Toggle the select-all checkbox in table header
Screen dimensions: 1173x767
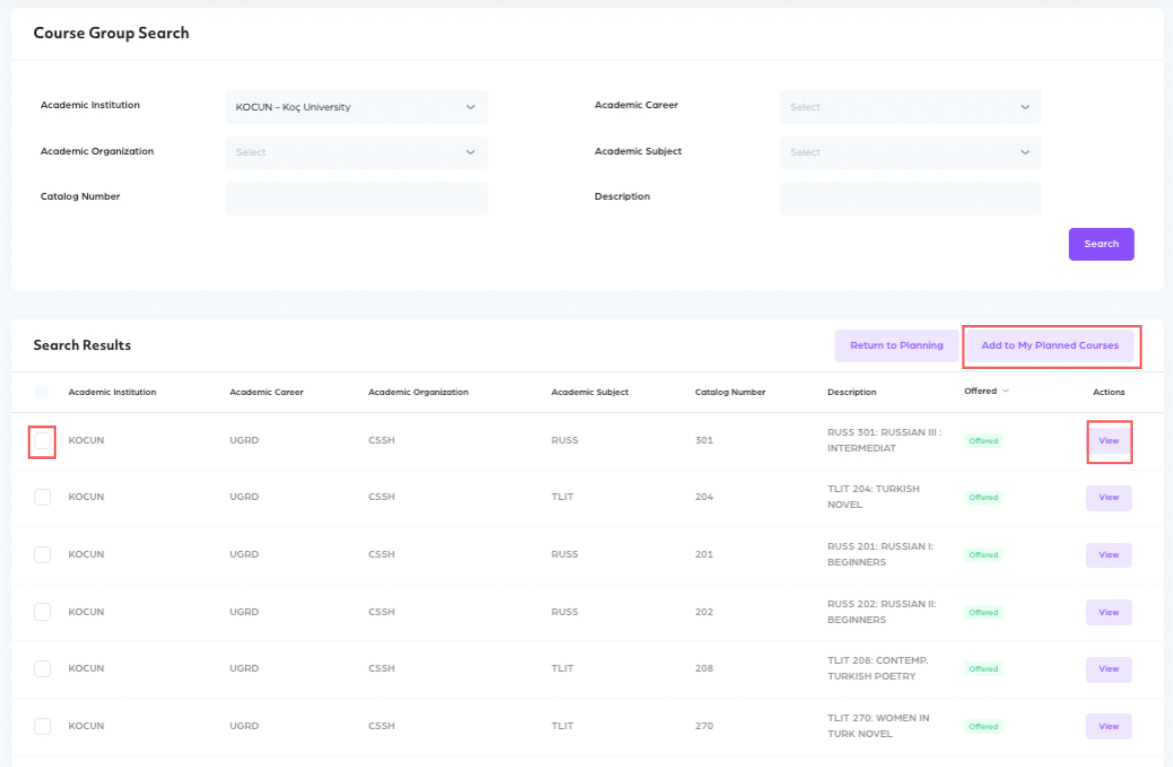[41, 392]
